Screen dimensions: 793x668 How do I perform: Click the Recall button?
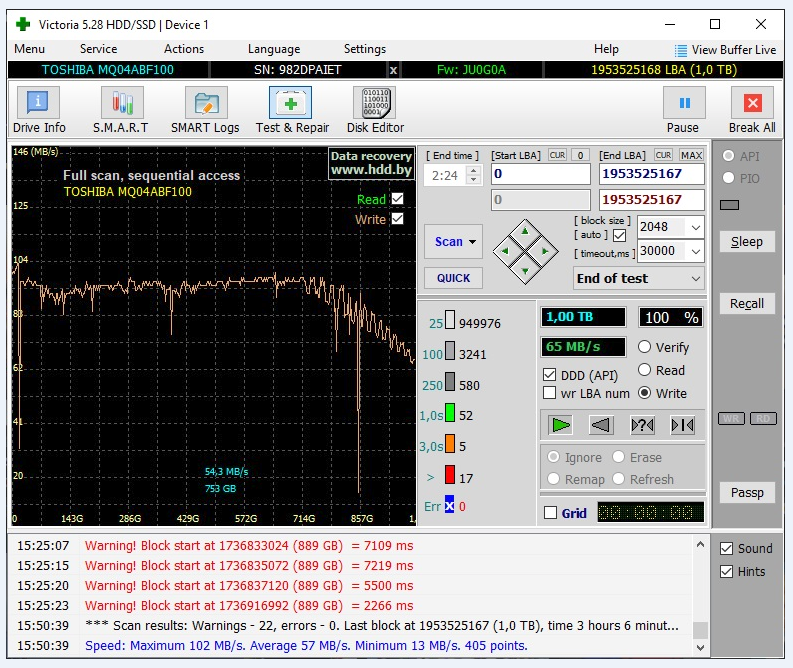coord(747,303)
